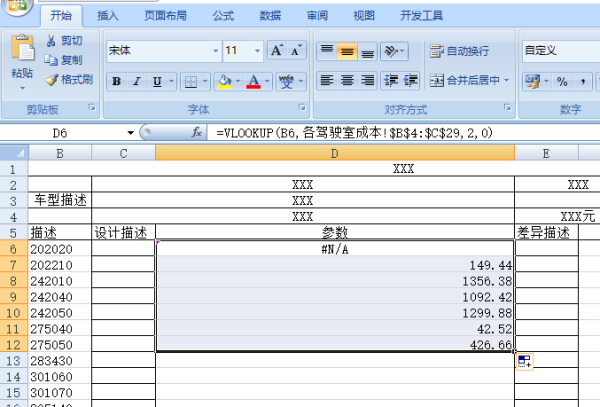Open text orientation button

[394, 51]
